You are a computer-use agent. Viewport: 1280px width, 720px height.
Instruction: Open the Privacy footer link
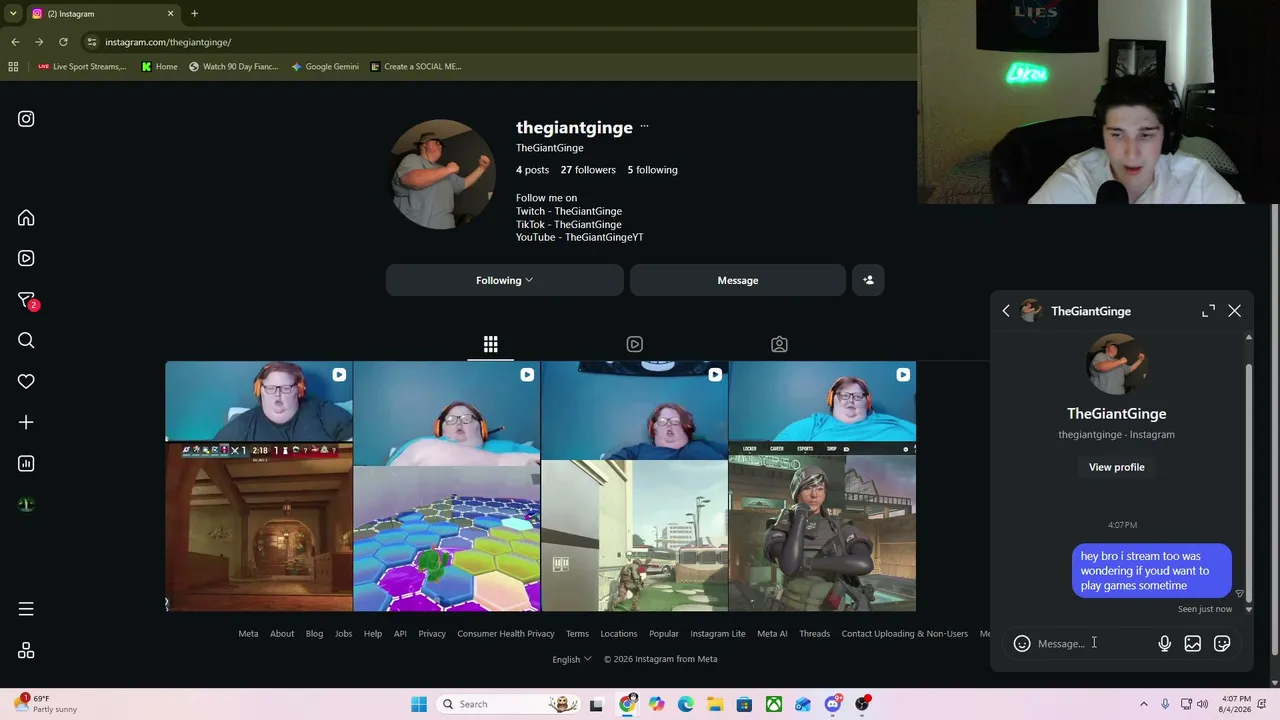click(432, 634)
